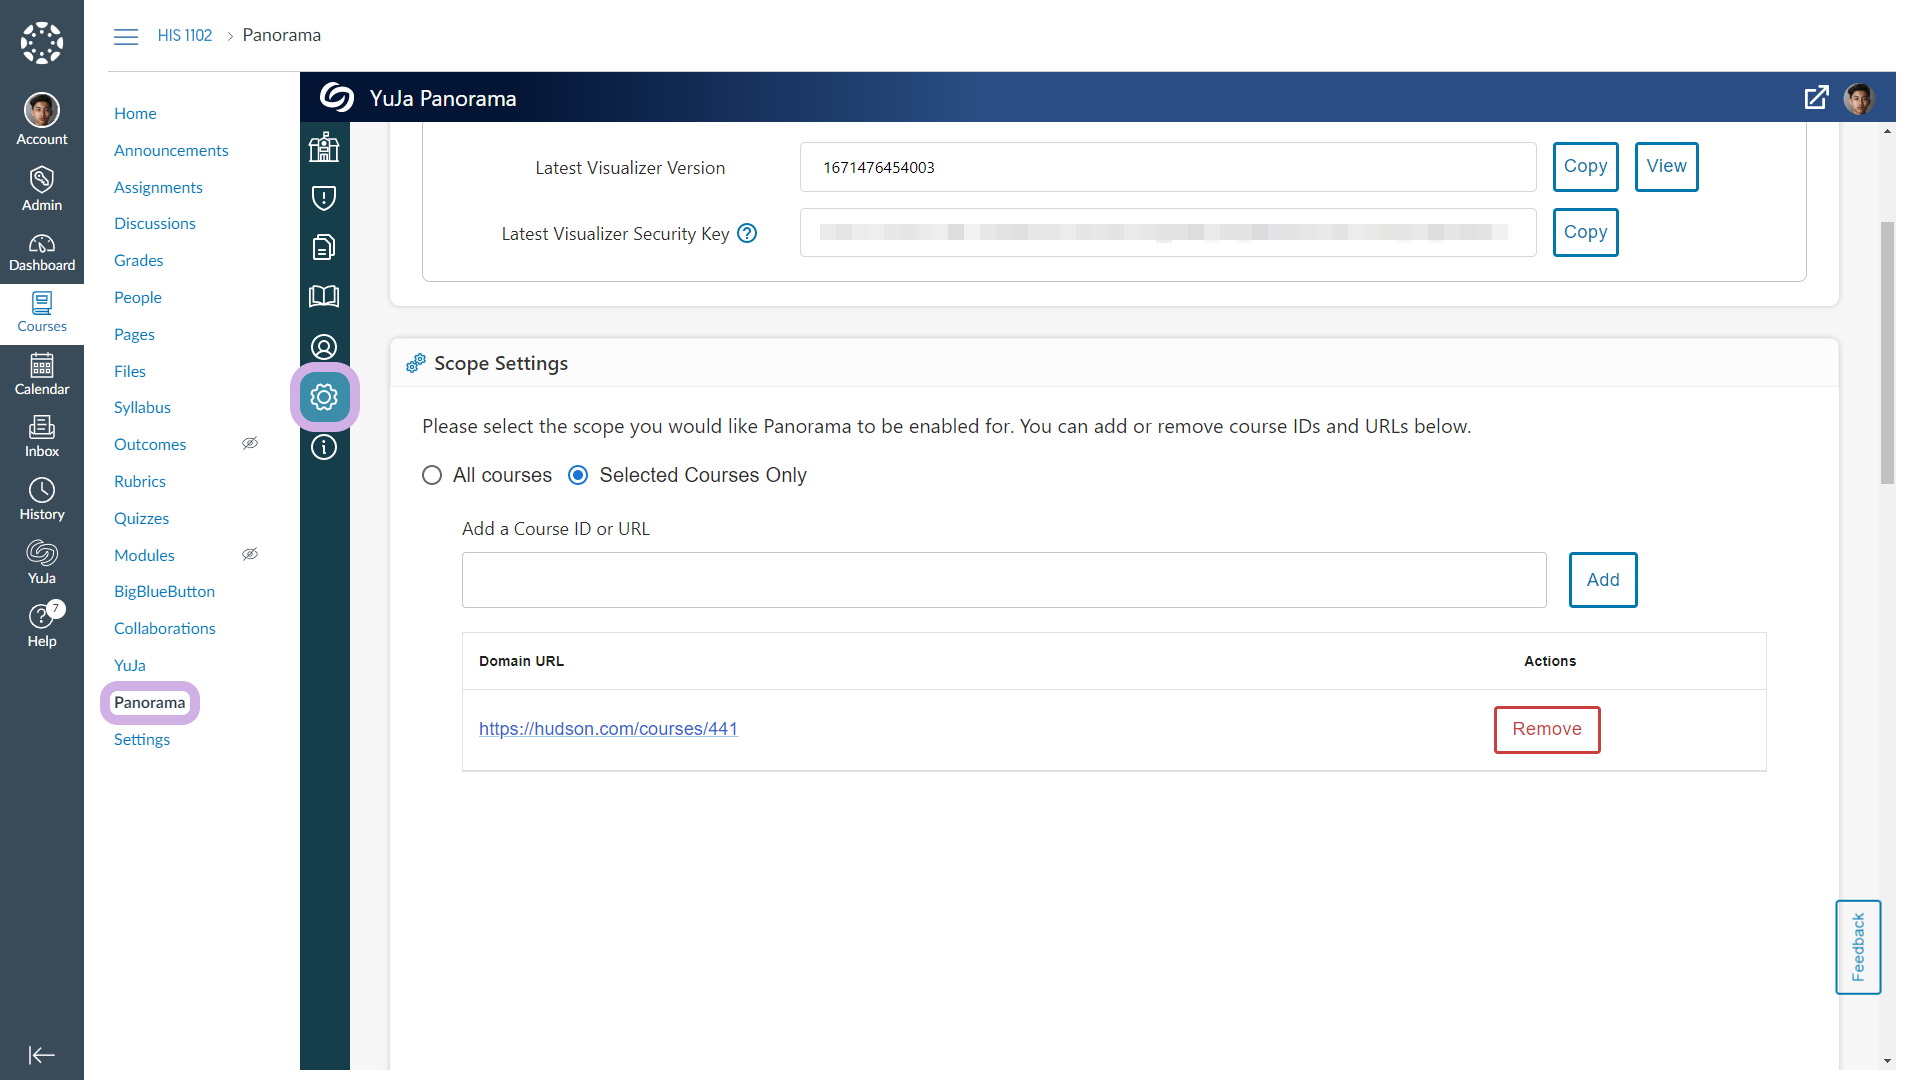Open Home in course menu
This screenshot has width=1920, height=1080.
135,113
